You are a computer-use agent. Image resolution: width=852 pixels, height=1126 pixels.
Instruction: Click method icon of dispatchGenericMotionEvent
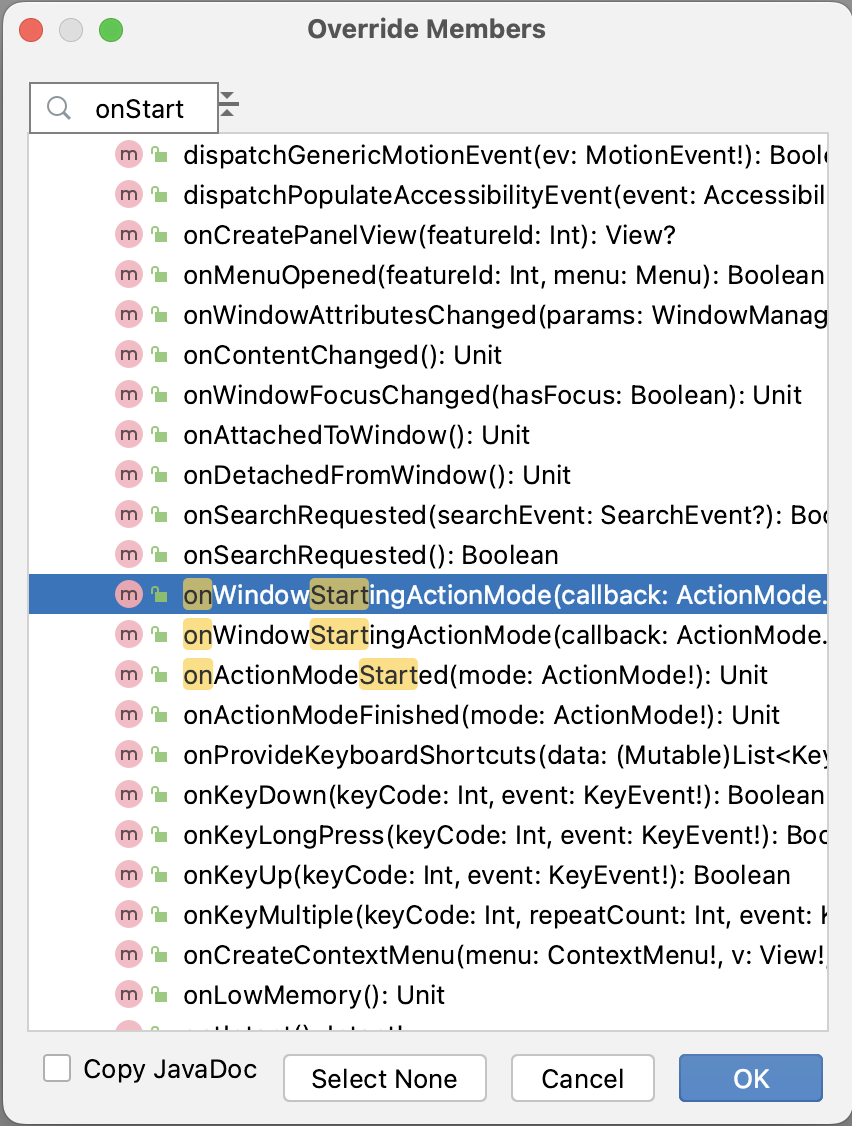point(129,155)
